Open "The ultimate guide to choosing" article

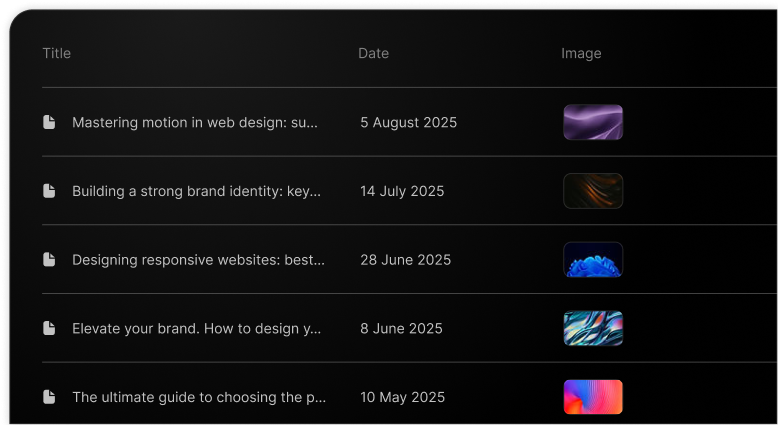[198, 397]
